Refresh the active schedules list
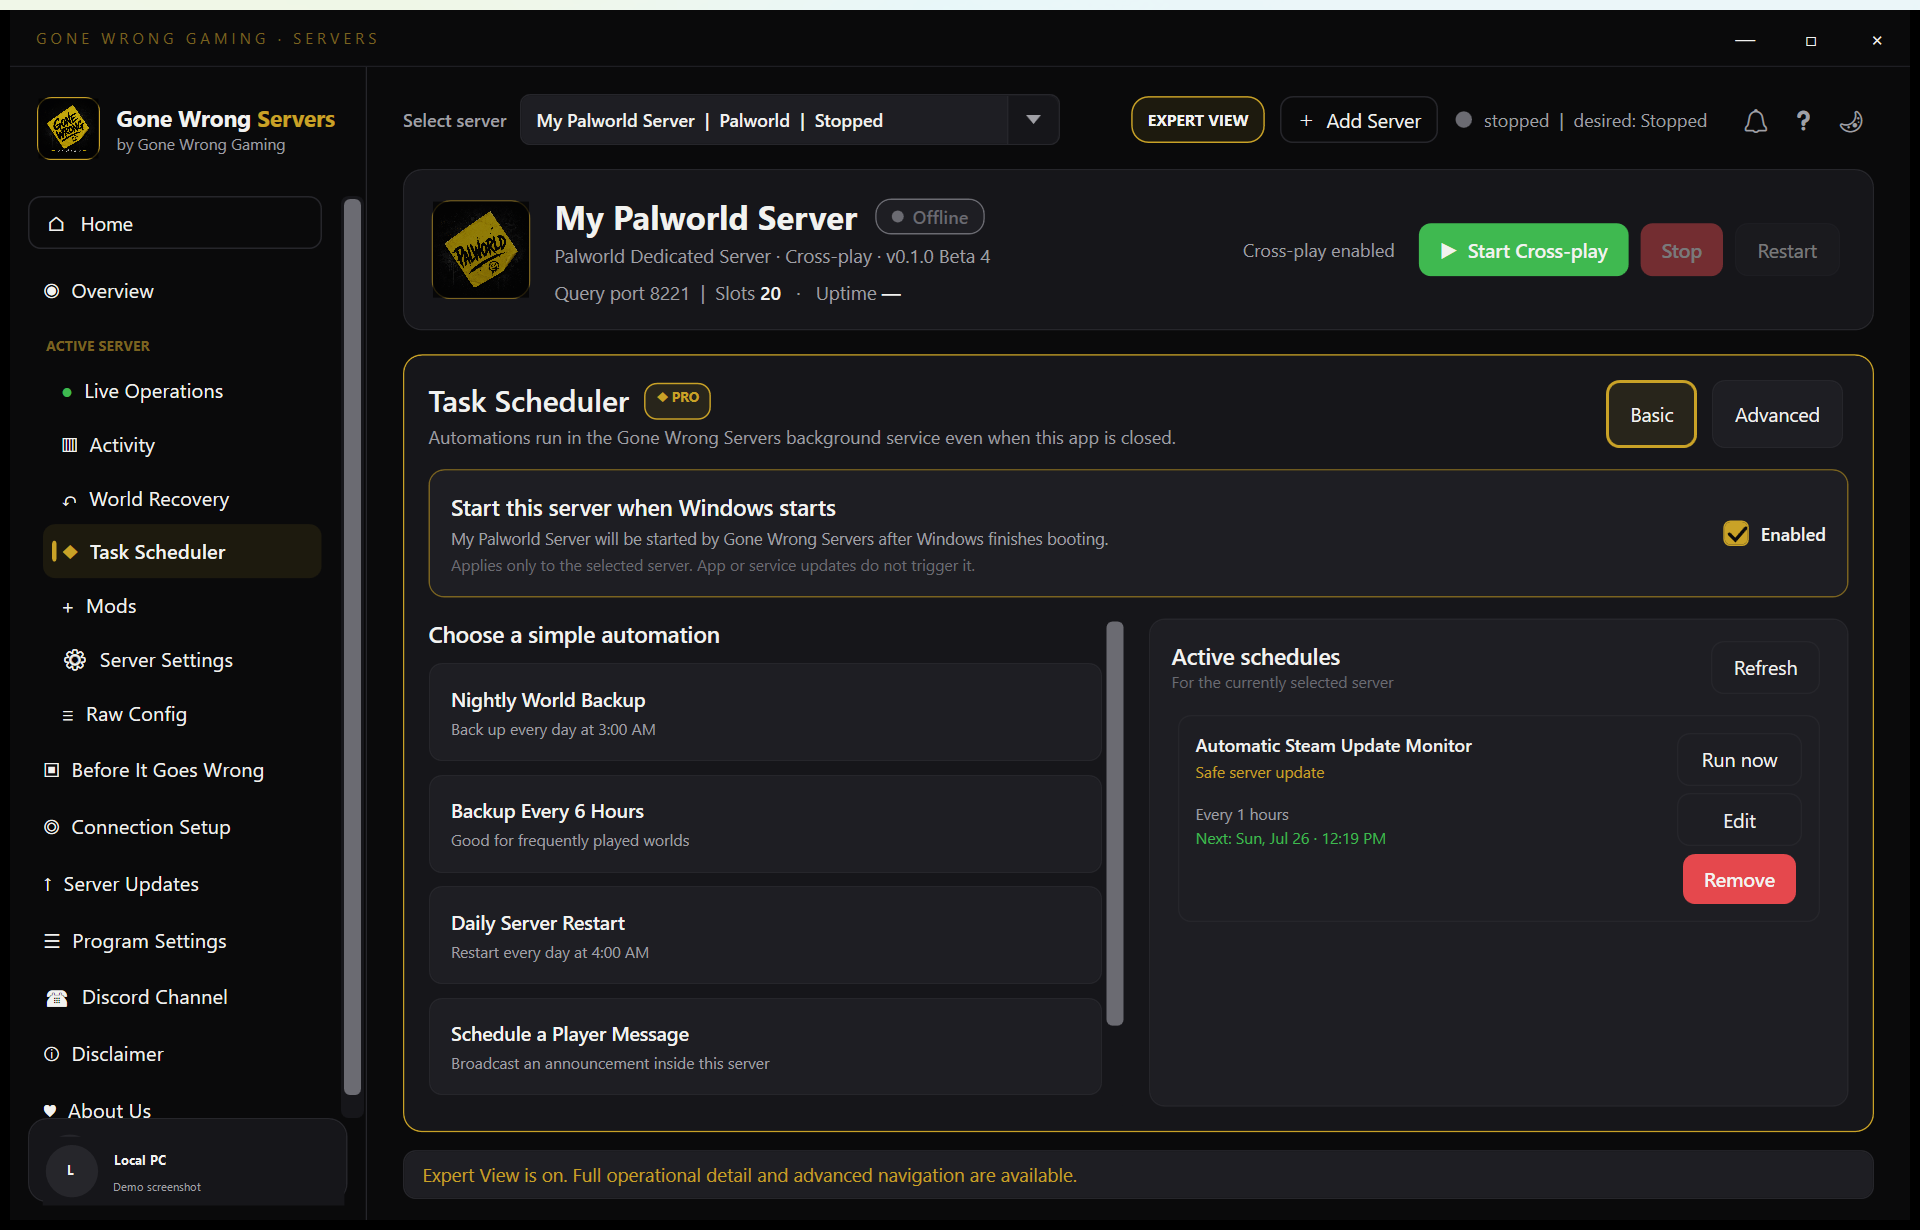This screenshot has height=1230, width=1920. 1765,668
